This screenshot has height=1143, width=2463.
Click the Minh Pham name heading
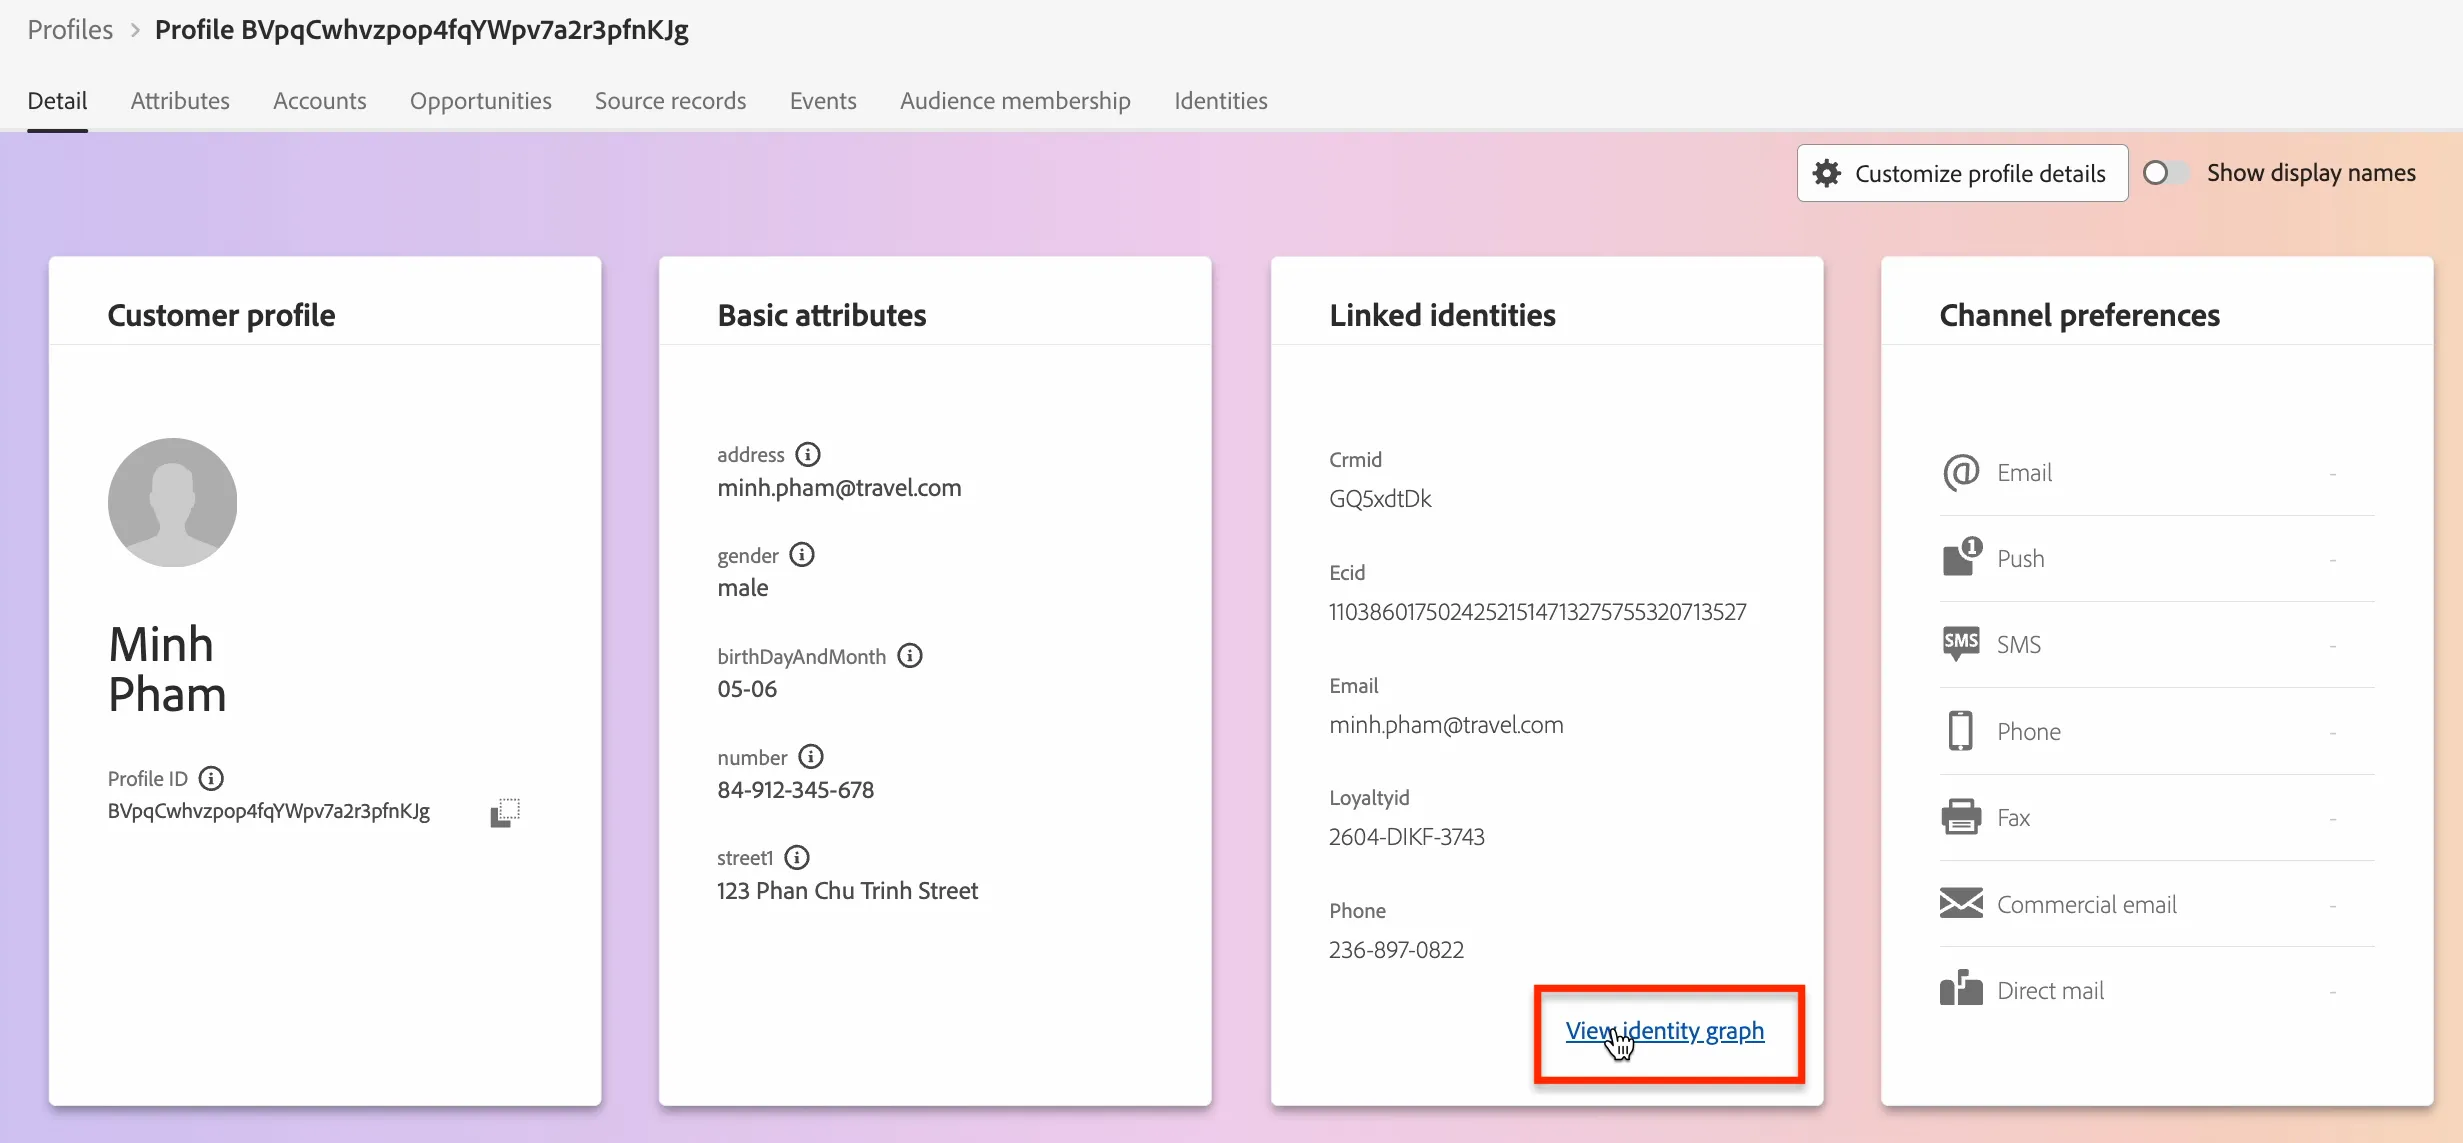[x=167, y=669]
